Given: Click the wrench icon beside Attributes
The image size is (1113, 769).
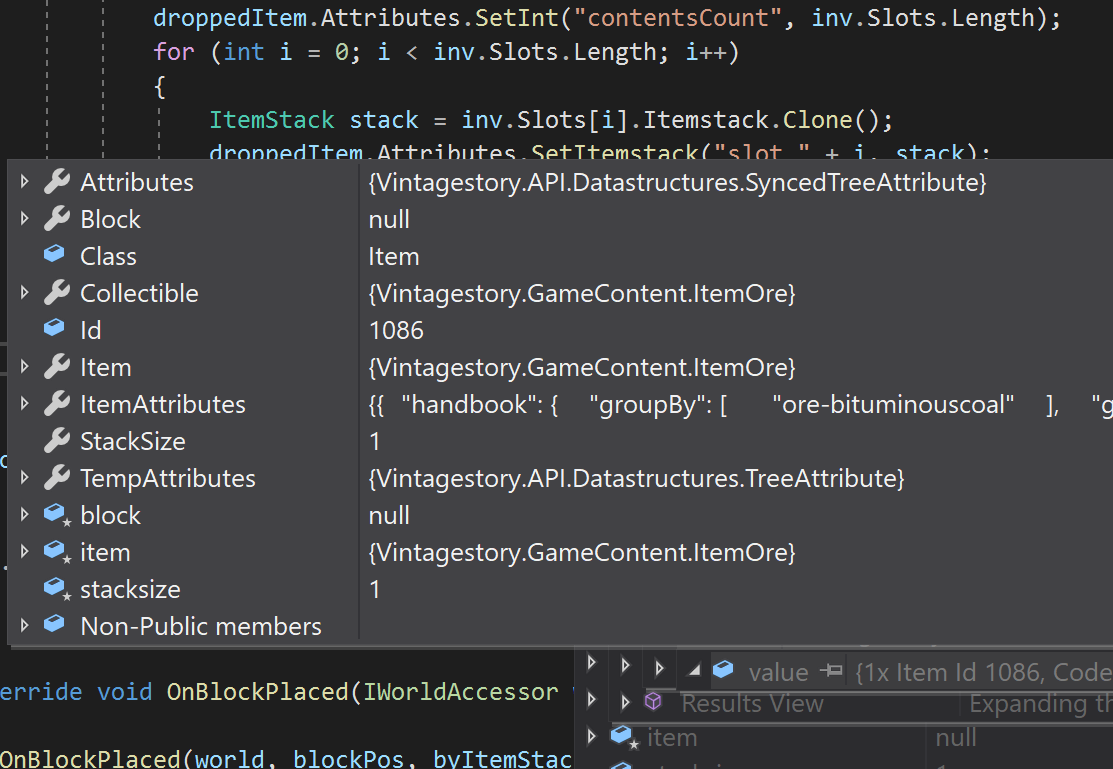Looking at the screenshot, I should (x=56, y=182).
